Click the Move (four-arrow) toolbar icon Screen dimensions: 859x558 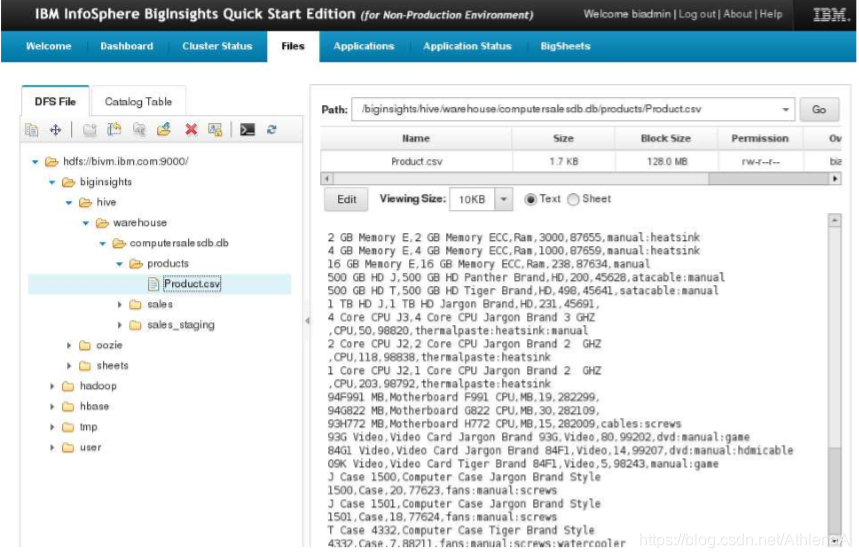pos(55,130)
